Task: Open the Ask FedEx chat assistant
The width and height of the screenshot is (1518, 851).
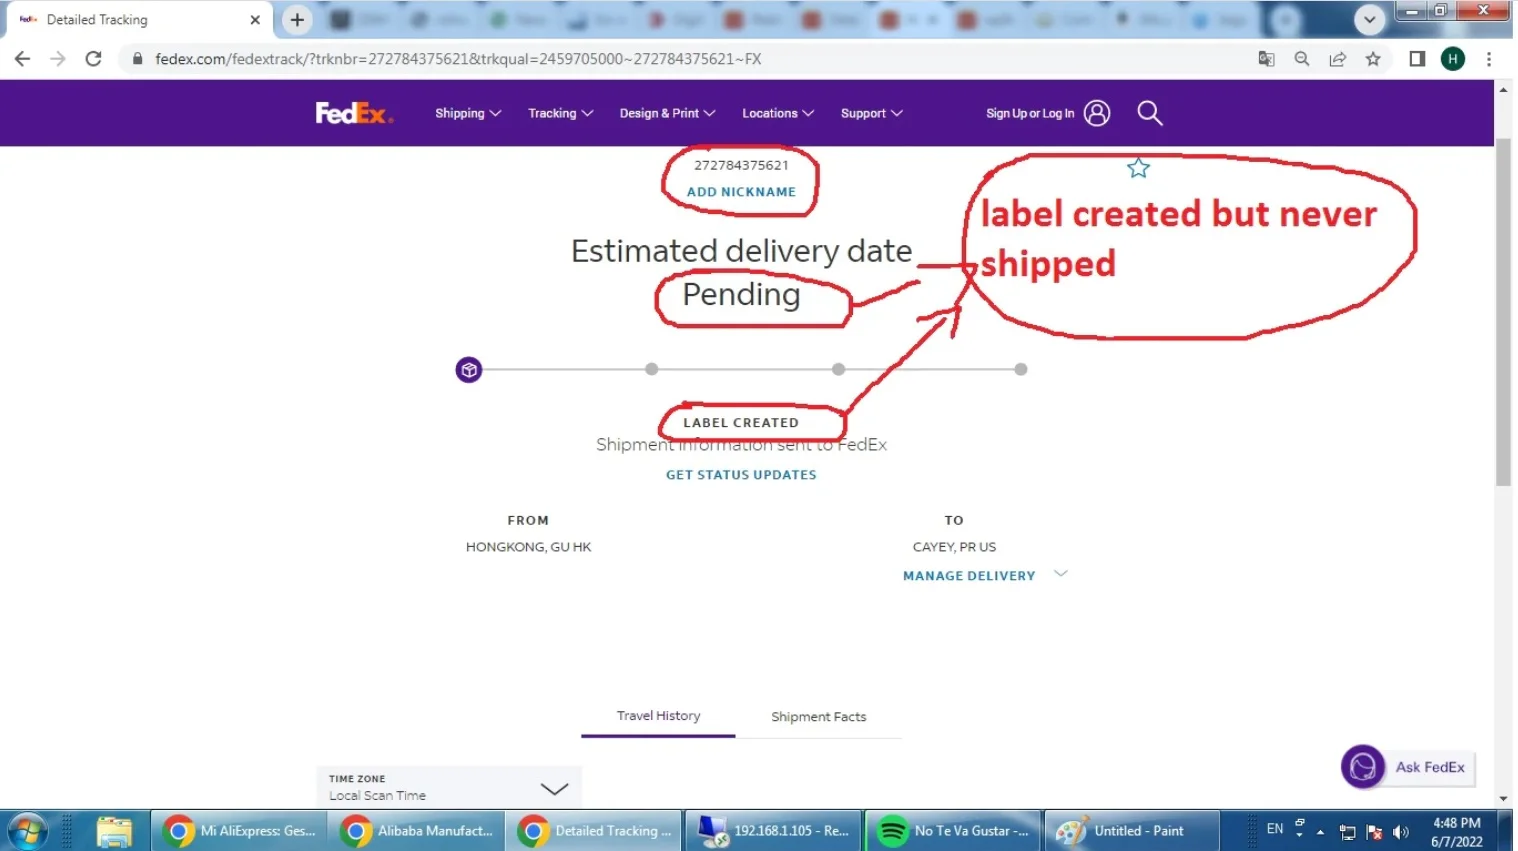Action: (x=1408, y=767)
